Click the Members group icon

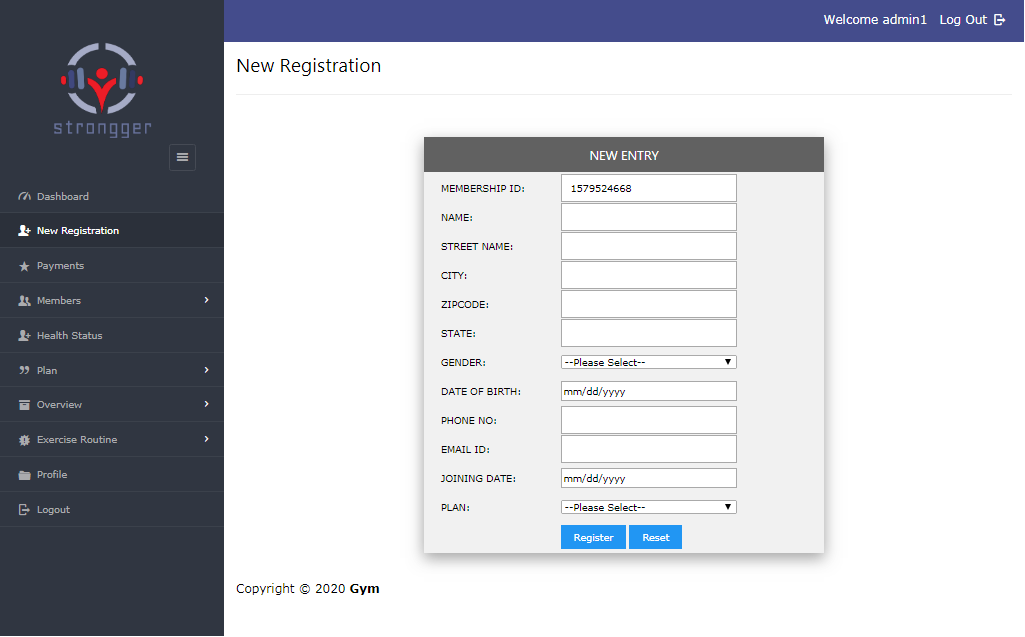pos(24,301)
